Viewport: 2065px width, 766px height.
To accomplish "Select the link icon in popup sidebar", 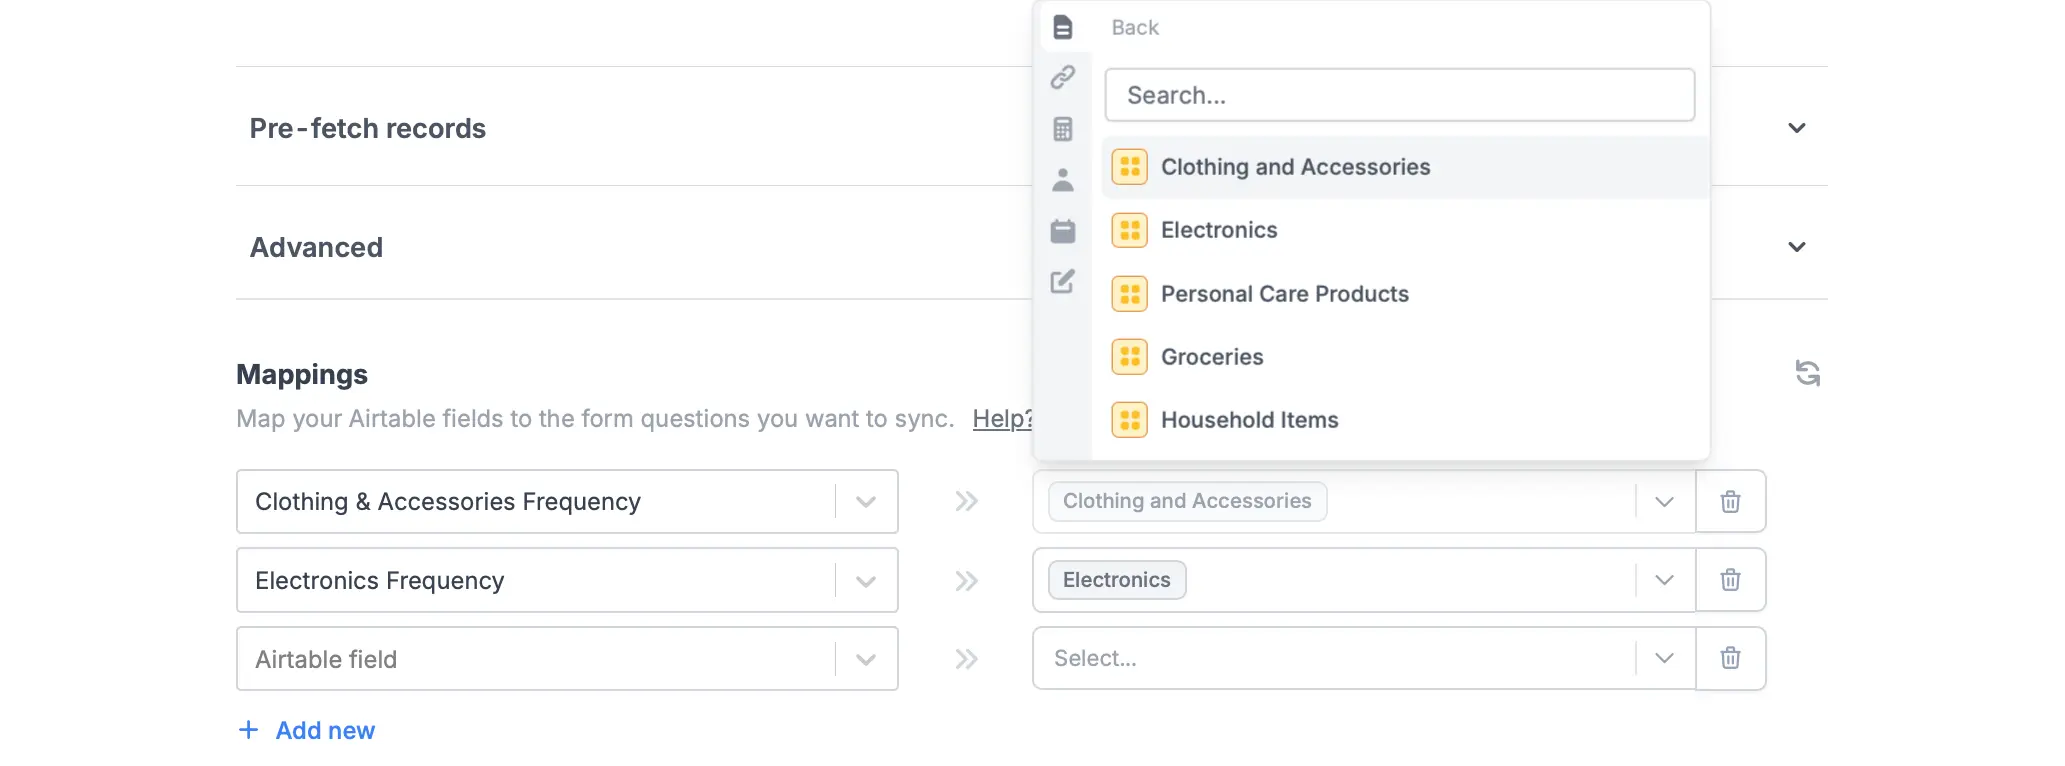I will tap(1063, 77).
